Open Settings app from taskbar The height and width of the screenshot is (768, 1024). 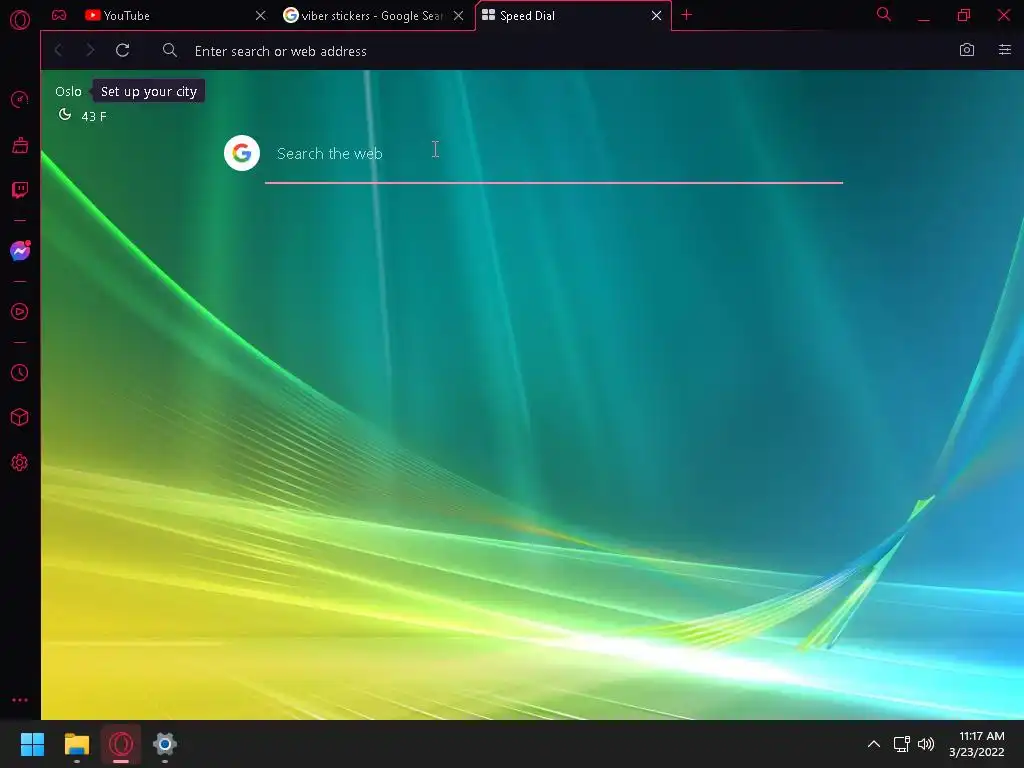pos(165,744)
